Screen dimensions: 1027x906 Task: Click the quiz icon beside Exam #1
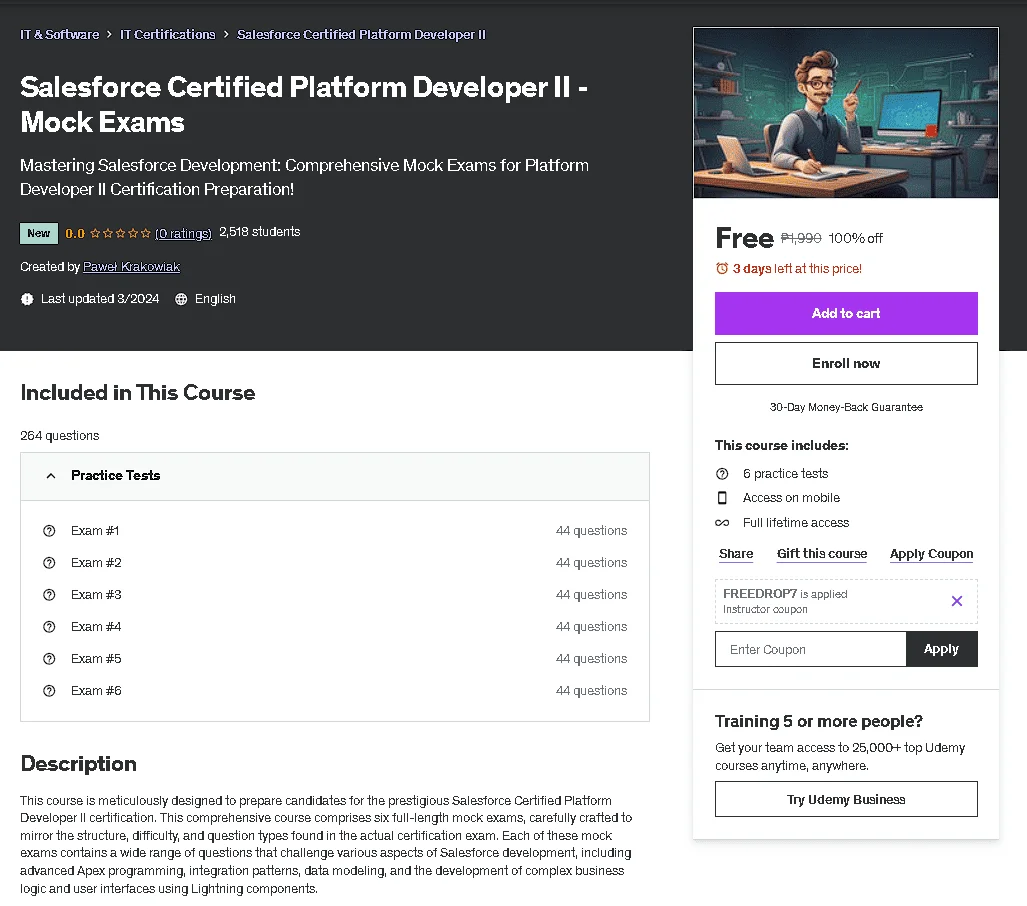49,531
